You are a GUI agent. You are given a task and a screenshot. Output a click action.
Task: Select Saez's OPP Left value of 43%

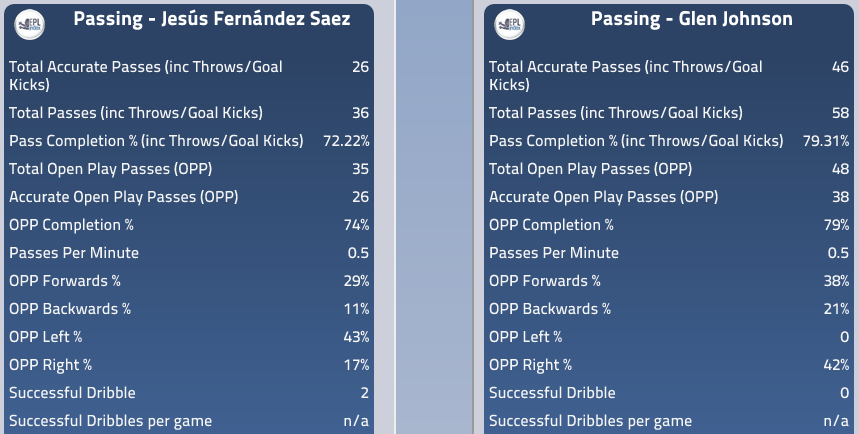pos(357,337)
